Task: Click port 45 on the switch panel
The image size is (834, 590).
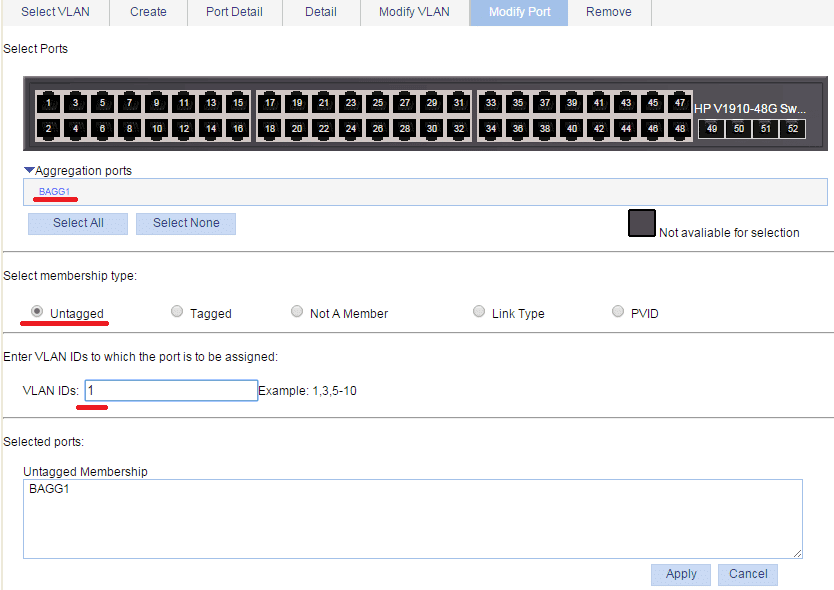Action: pyautogui.click(x=653, y=103)
